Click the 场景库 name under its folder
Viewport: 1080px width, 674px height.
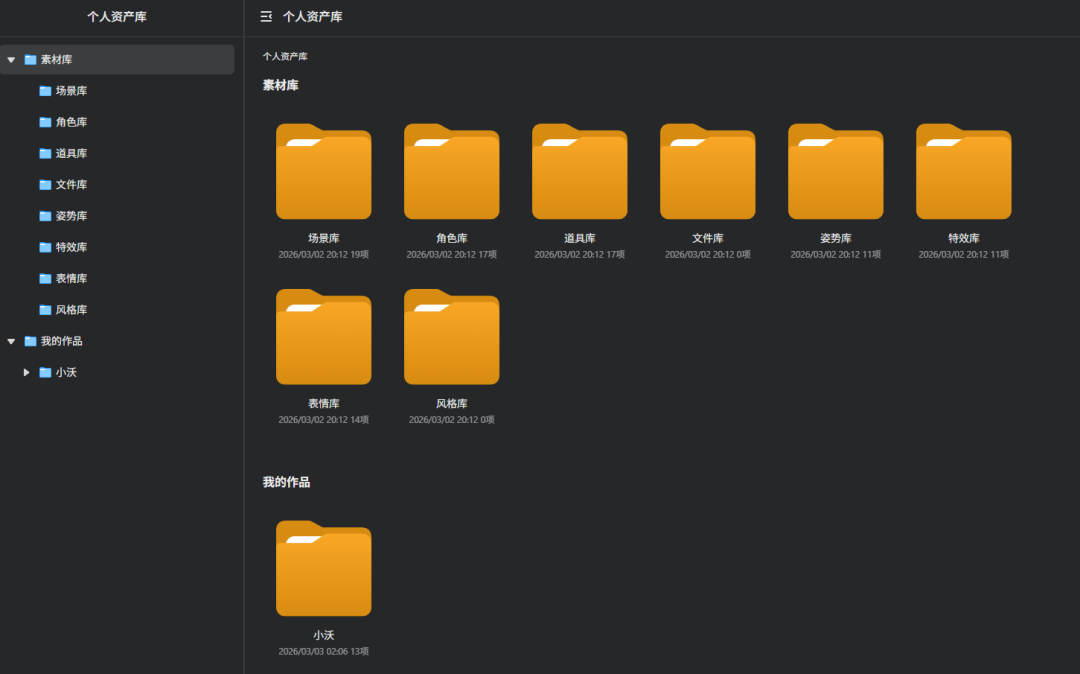pyautogui.click(x=324, y=238)
